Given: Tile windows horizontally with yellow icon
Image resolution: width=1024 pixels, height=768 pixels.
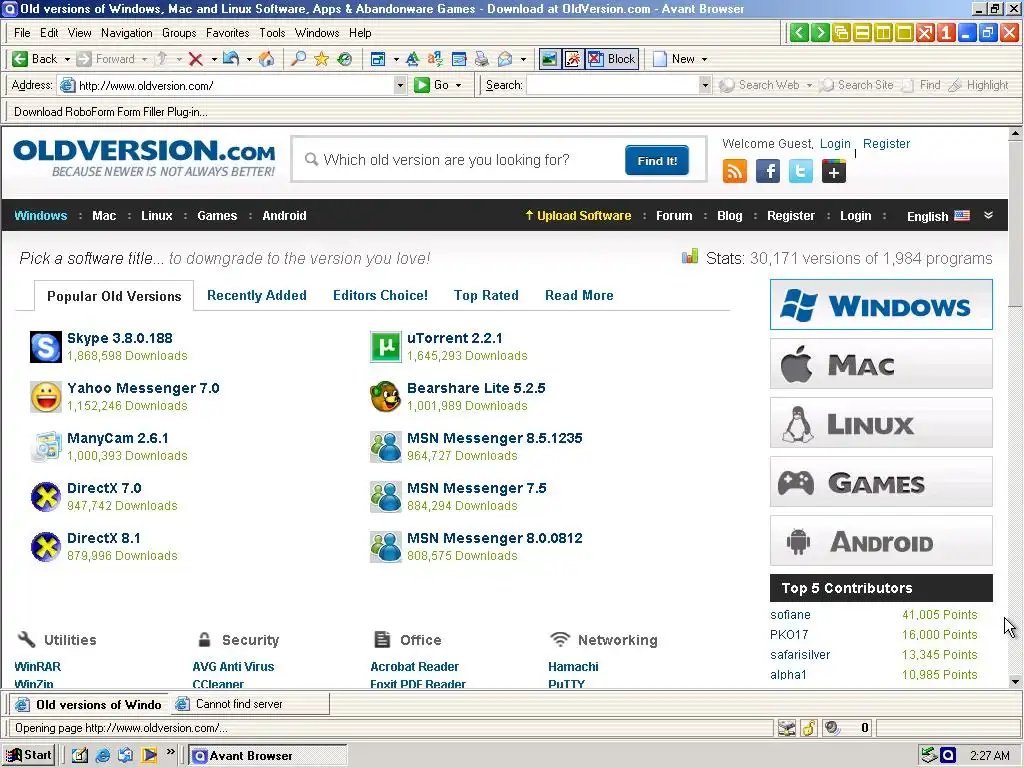Looking at the screenshot, I should (862, 33).
